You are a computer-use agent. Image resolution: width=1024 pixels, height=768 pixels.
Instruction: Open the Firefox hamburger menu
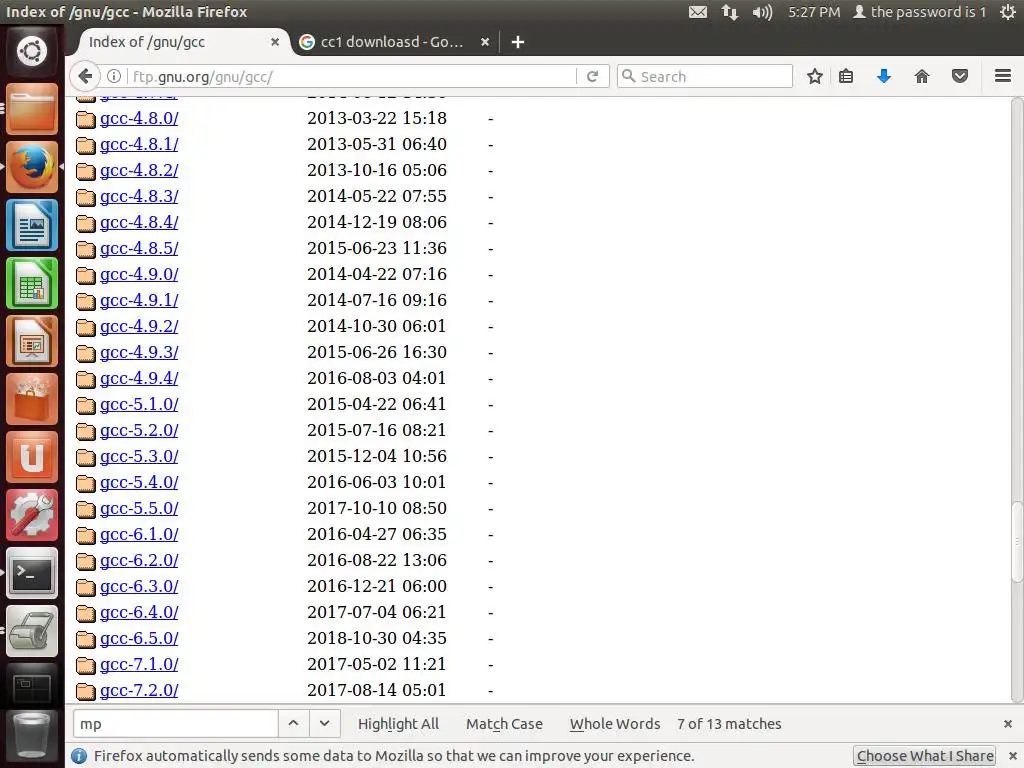1003,76
